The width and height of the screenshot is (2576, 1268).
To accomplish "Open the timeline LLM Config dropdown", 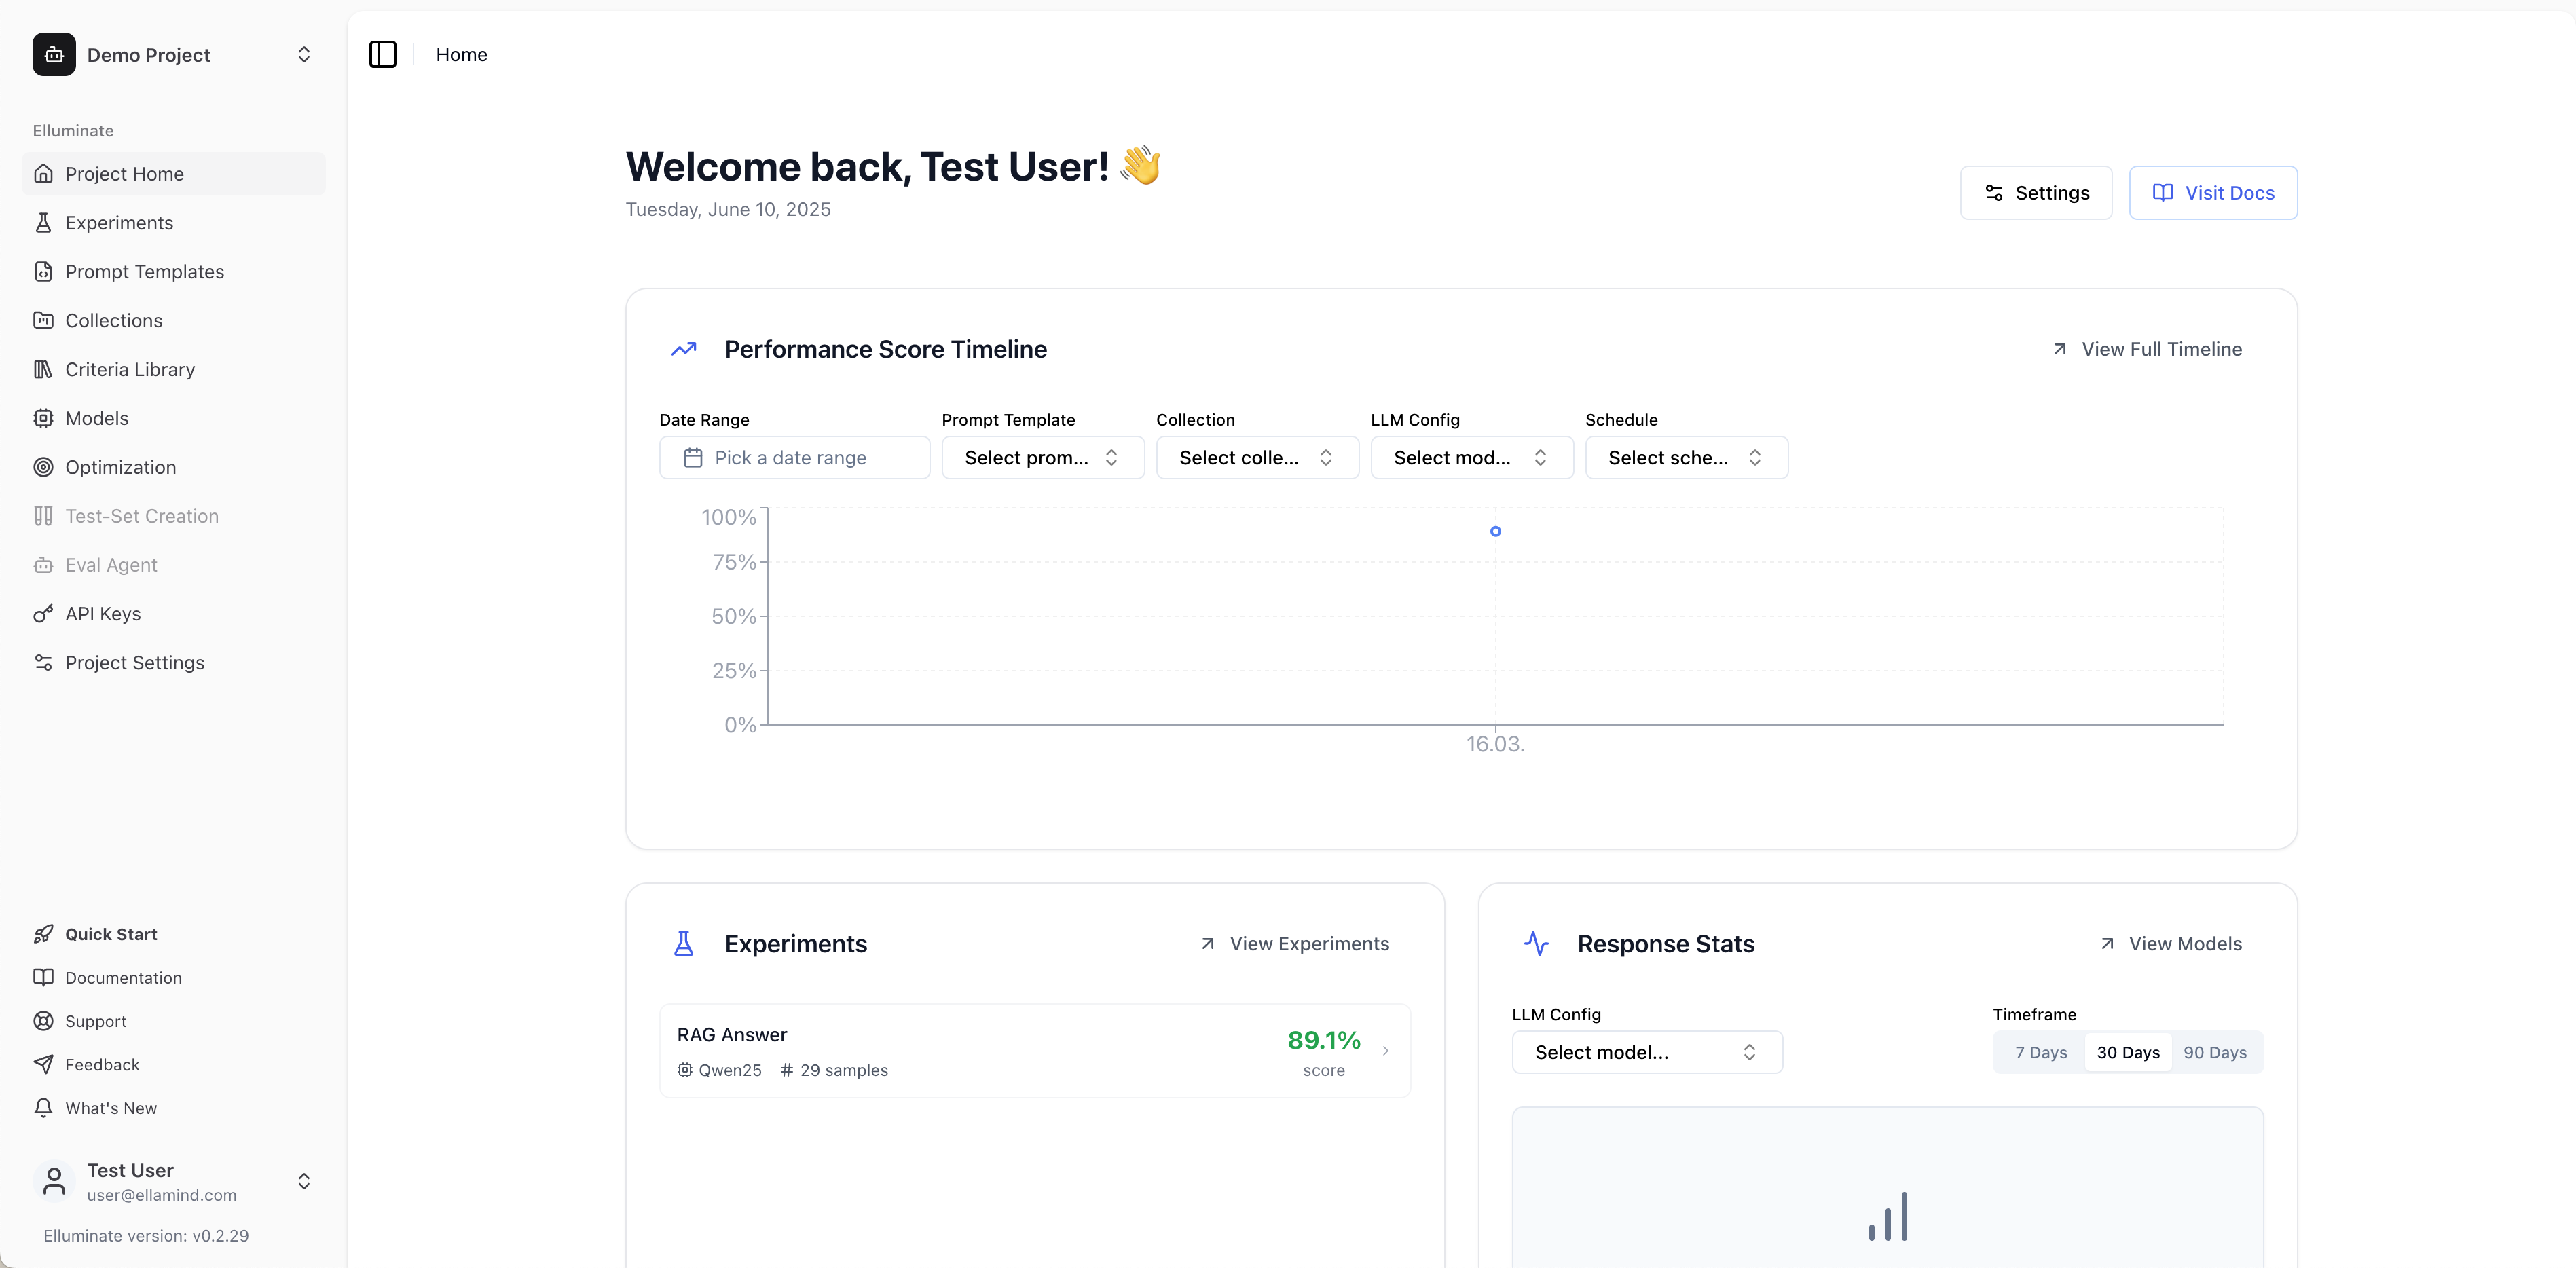I will (1472, 458).
